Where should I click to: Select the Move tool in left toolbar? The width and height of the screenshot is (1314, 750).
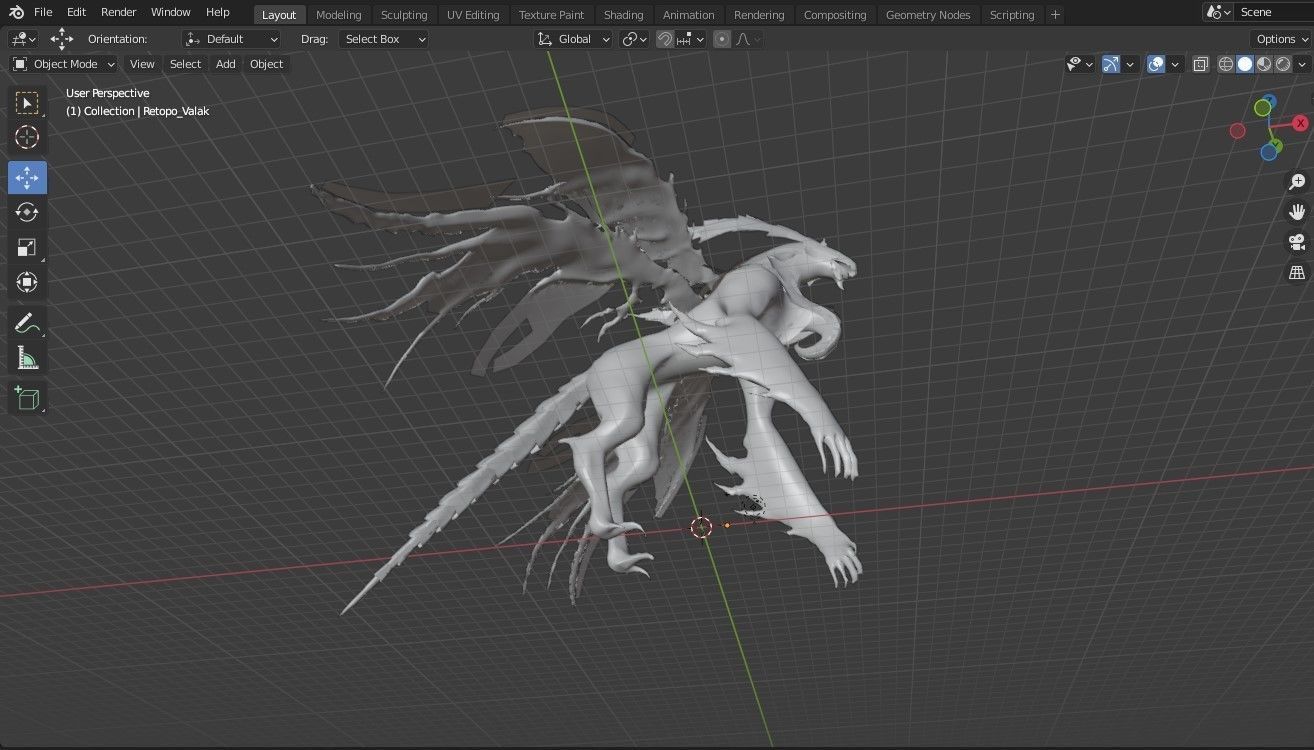[27, 178]
